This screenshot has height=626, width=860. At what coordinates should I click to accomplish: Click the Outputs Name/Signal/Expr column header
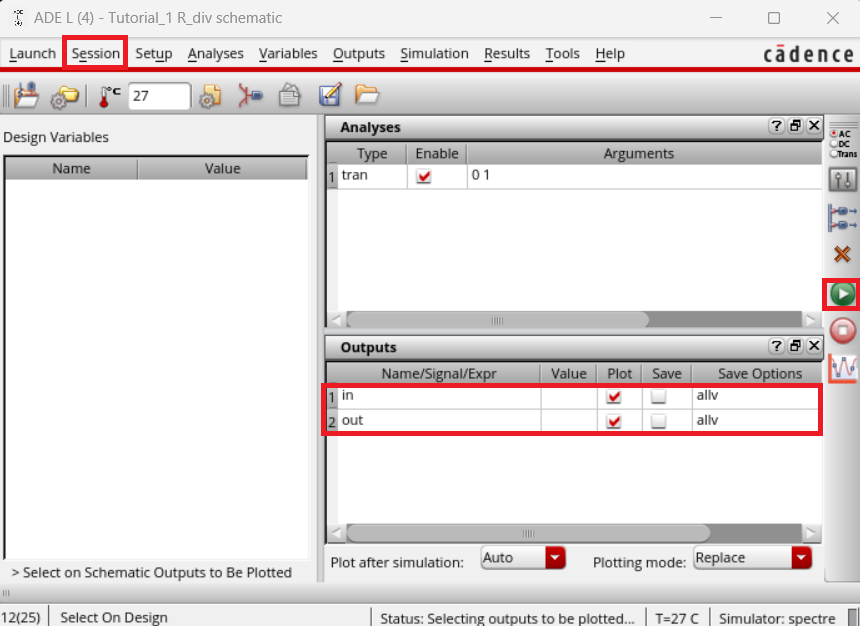click(439, 374)
